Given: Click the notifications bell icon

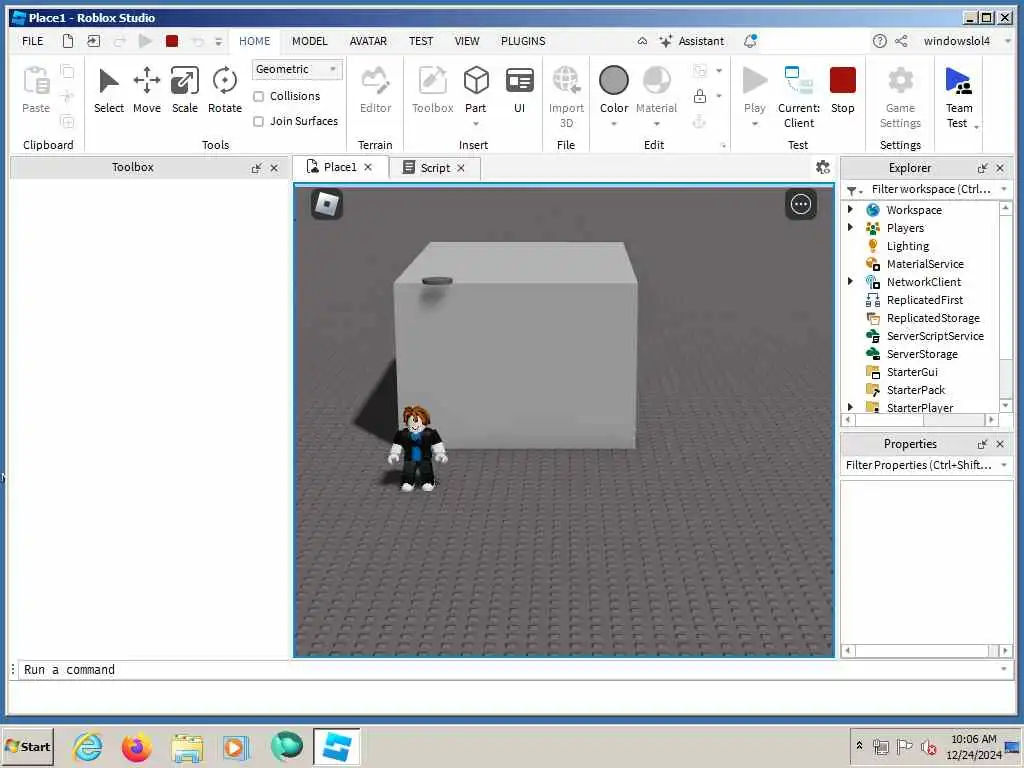Looking at the screenshot, I should click(x=750, y=41).
